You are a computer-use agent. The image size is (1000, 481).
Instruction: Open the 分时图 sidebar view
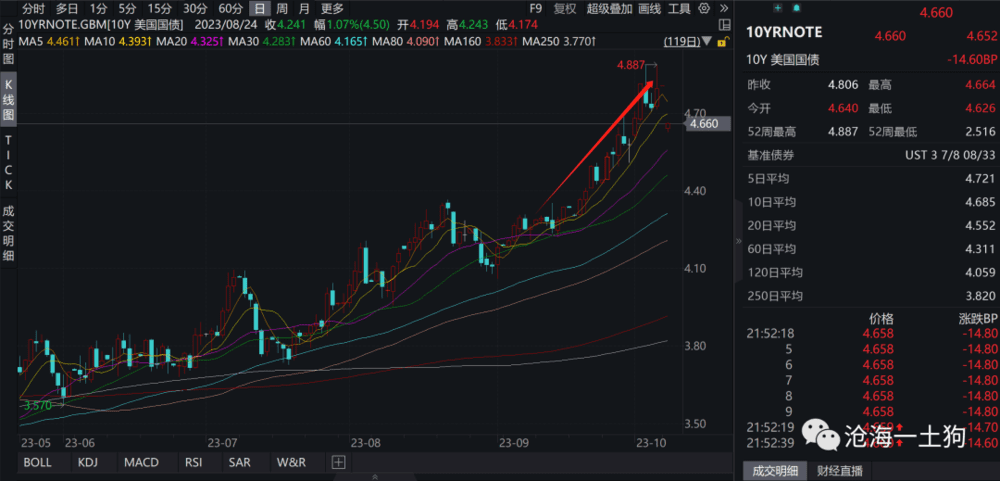click(x=8, y=46)
